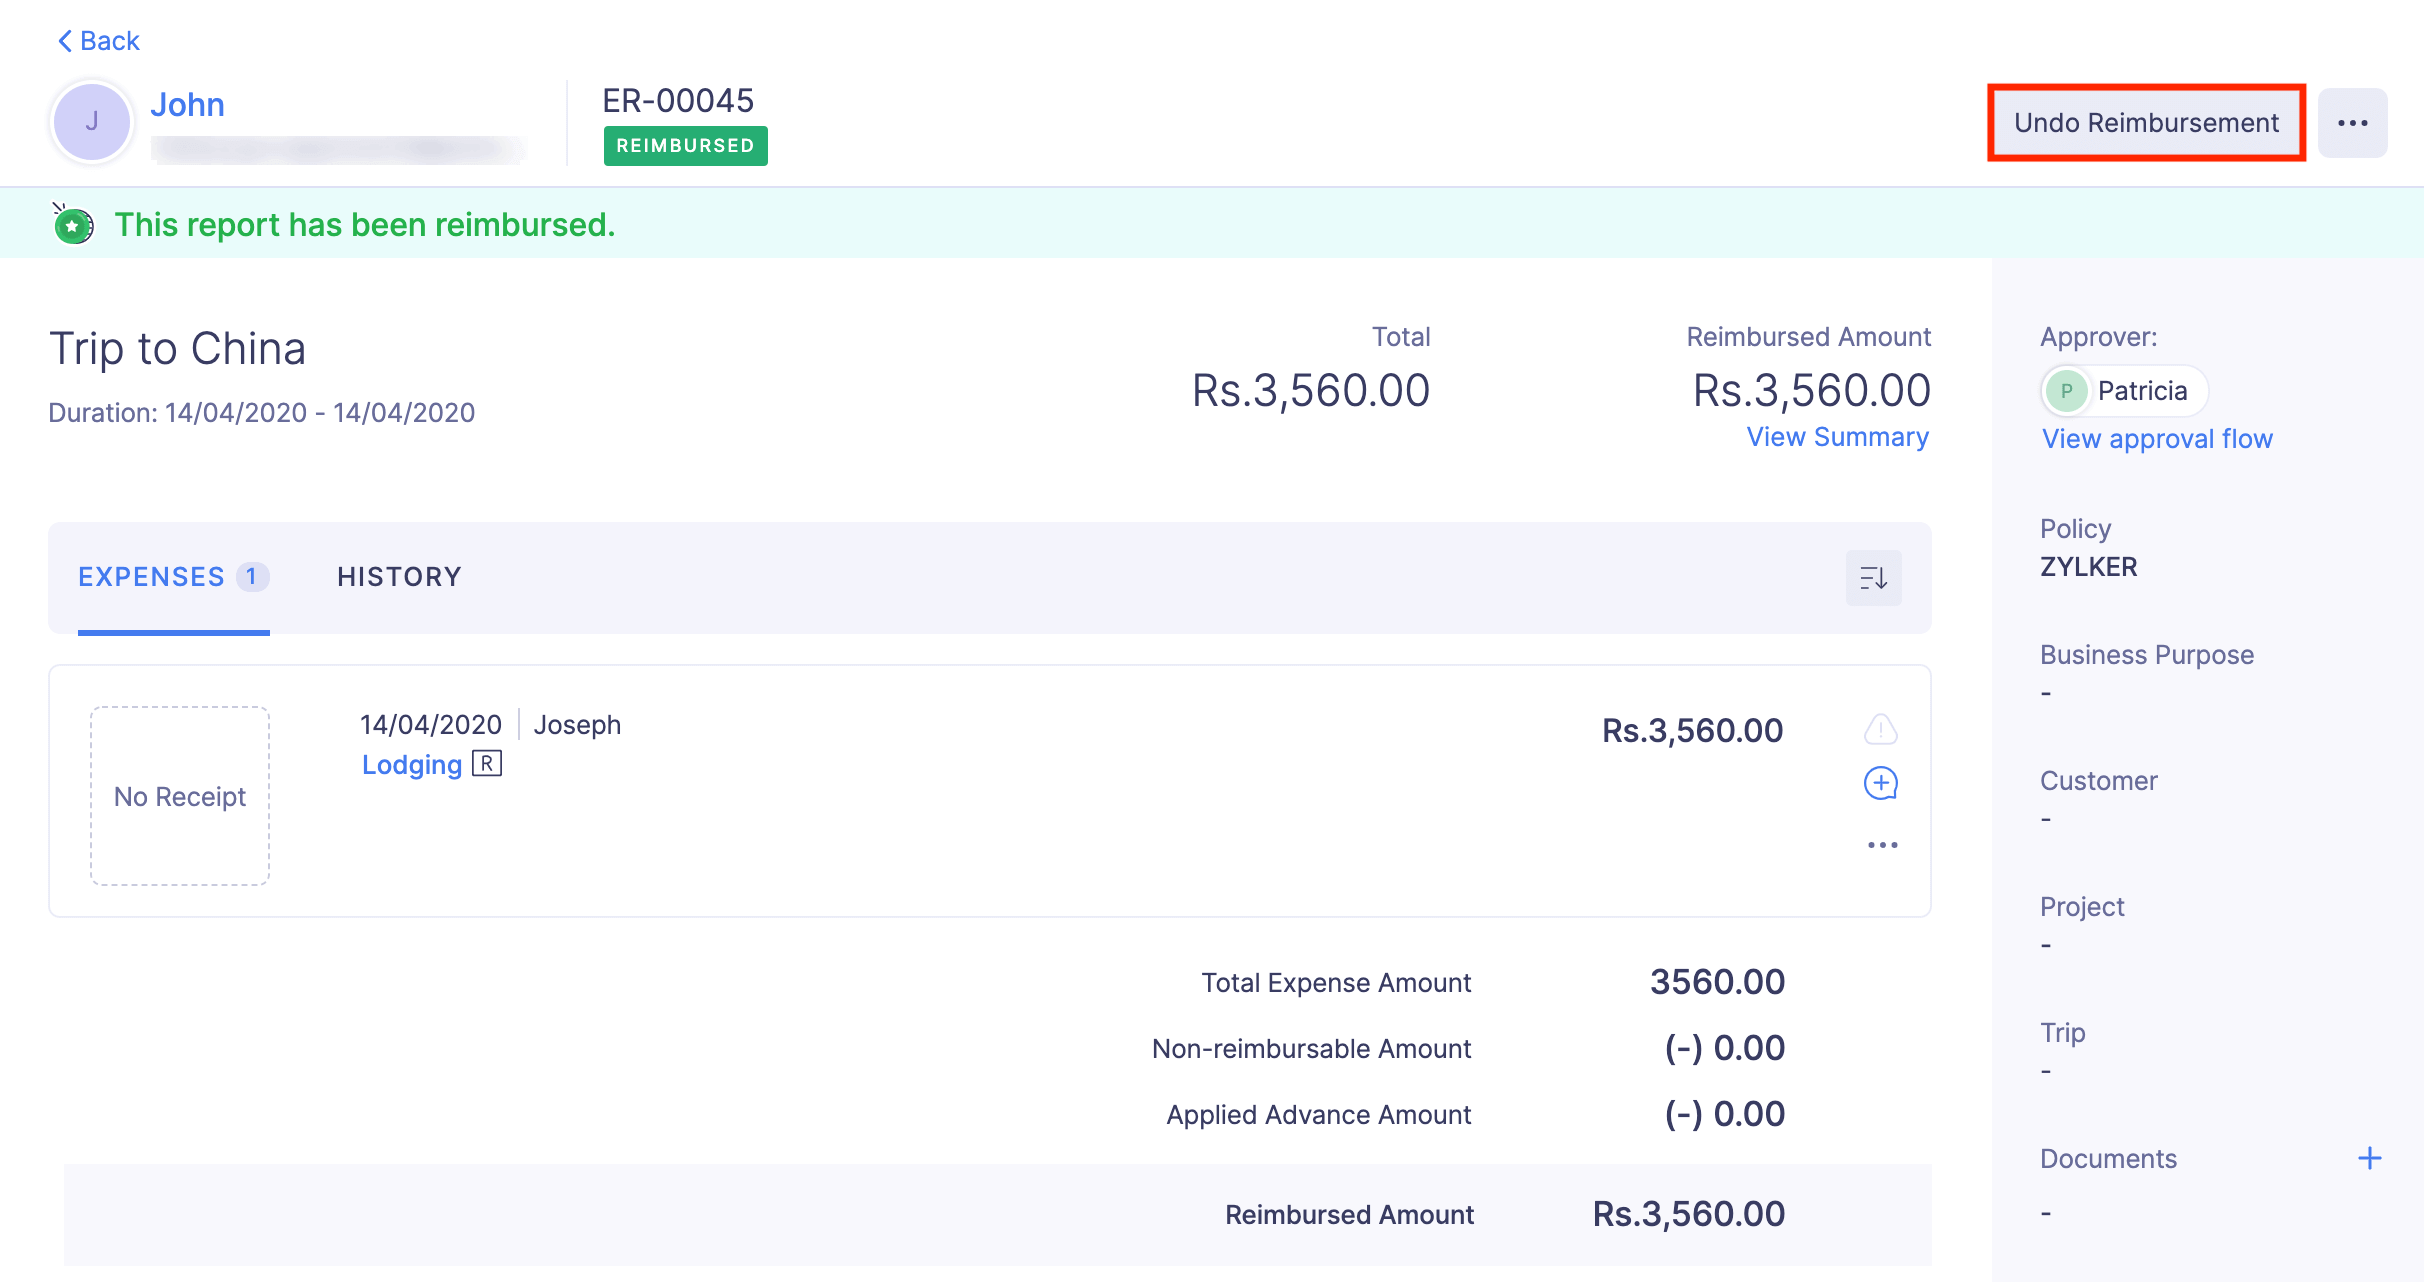
Task: Click the REIMBURSED status badge
Action: [x=685, y=146]
